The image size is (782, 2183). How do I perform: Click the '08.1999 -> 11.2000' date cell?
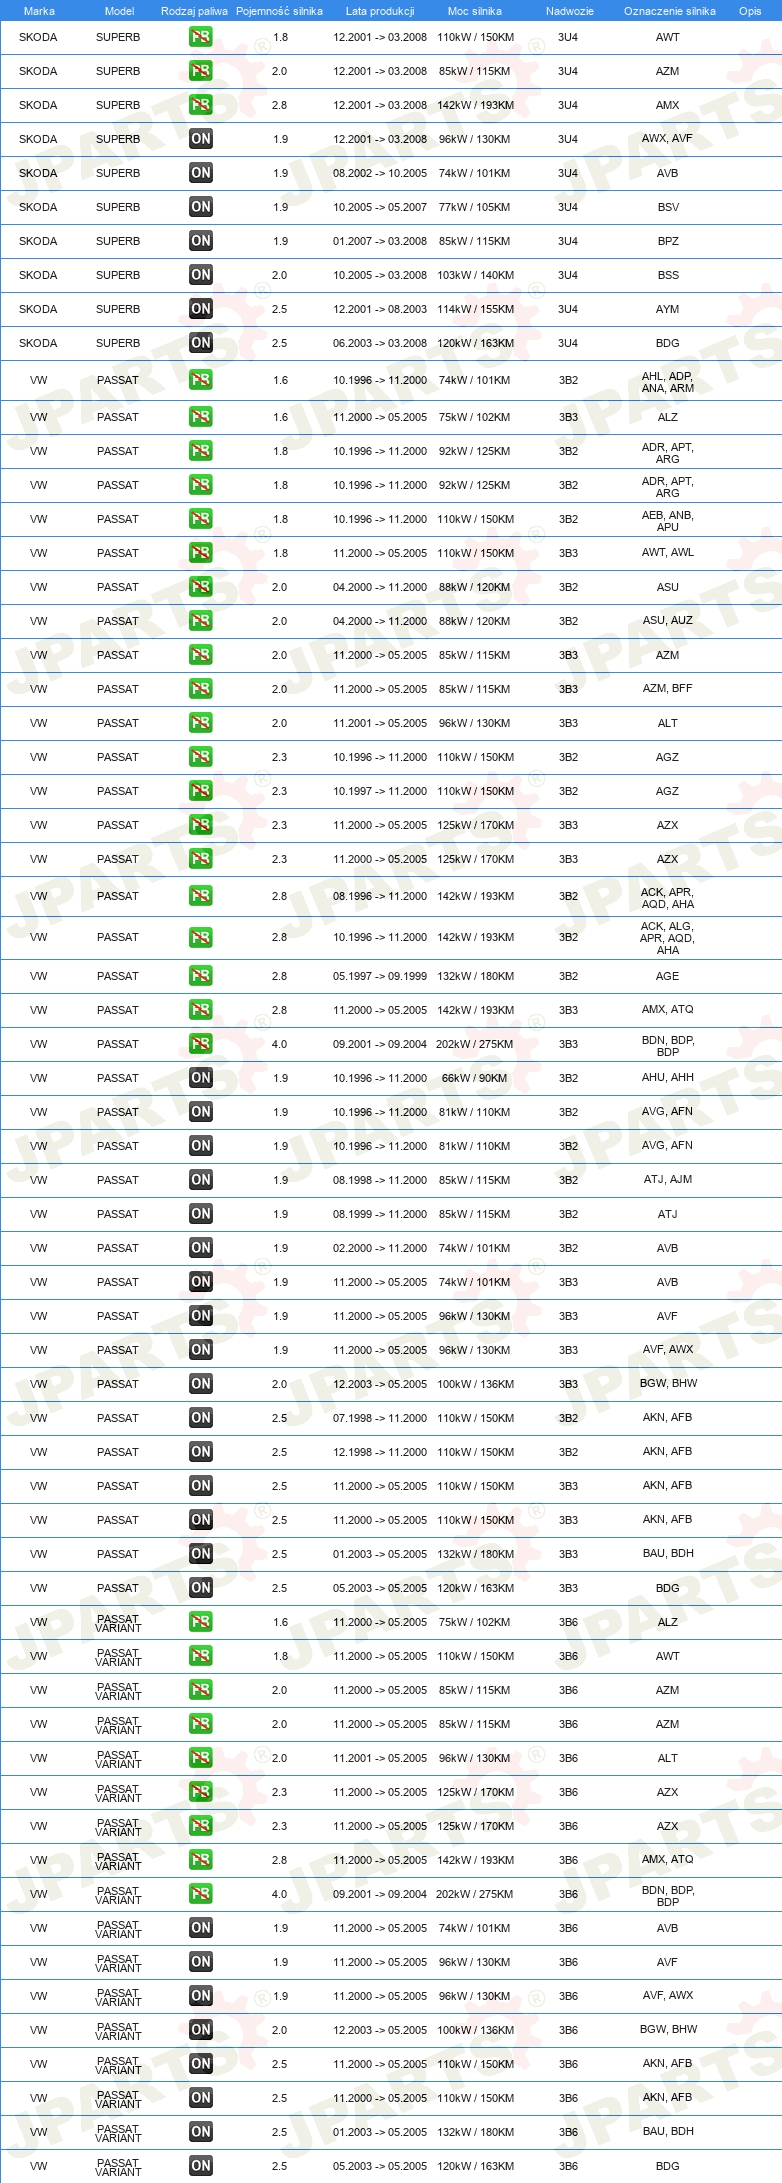pos(380,1214)
